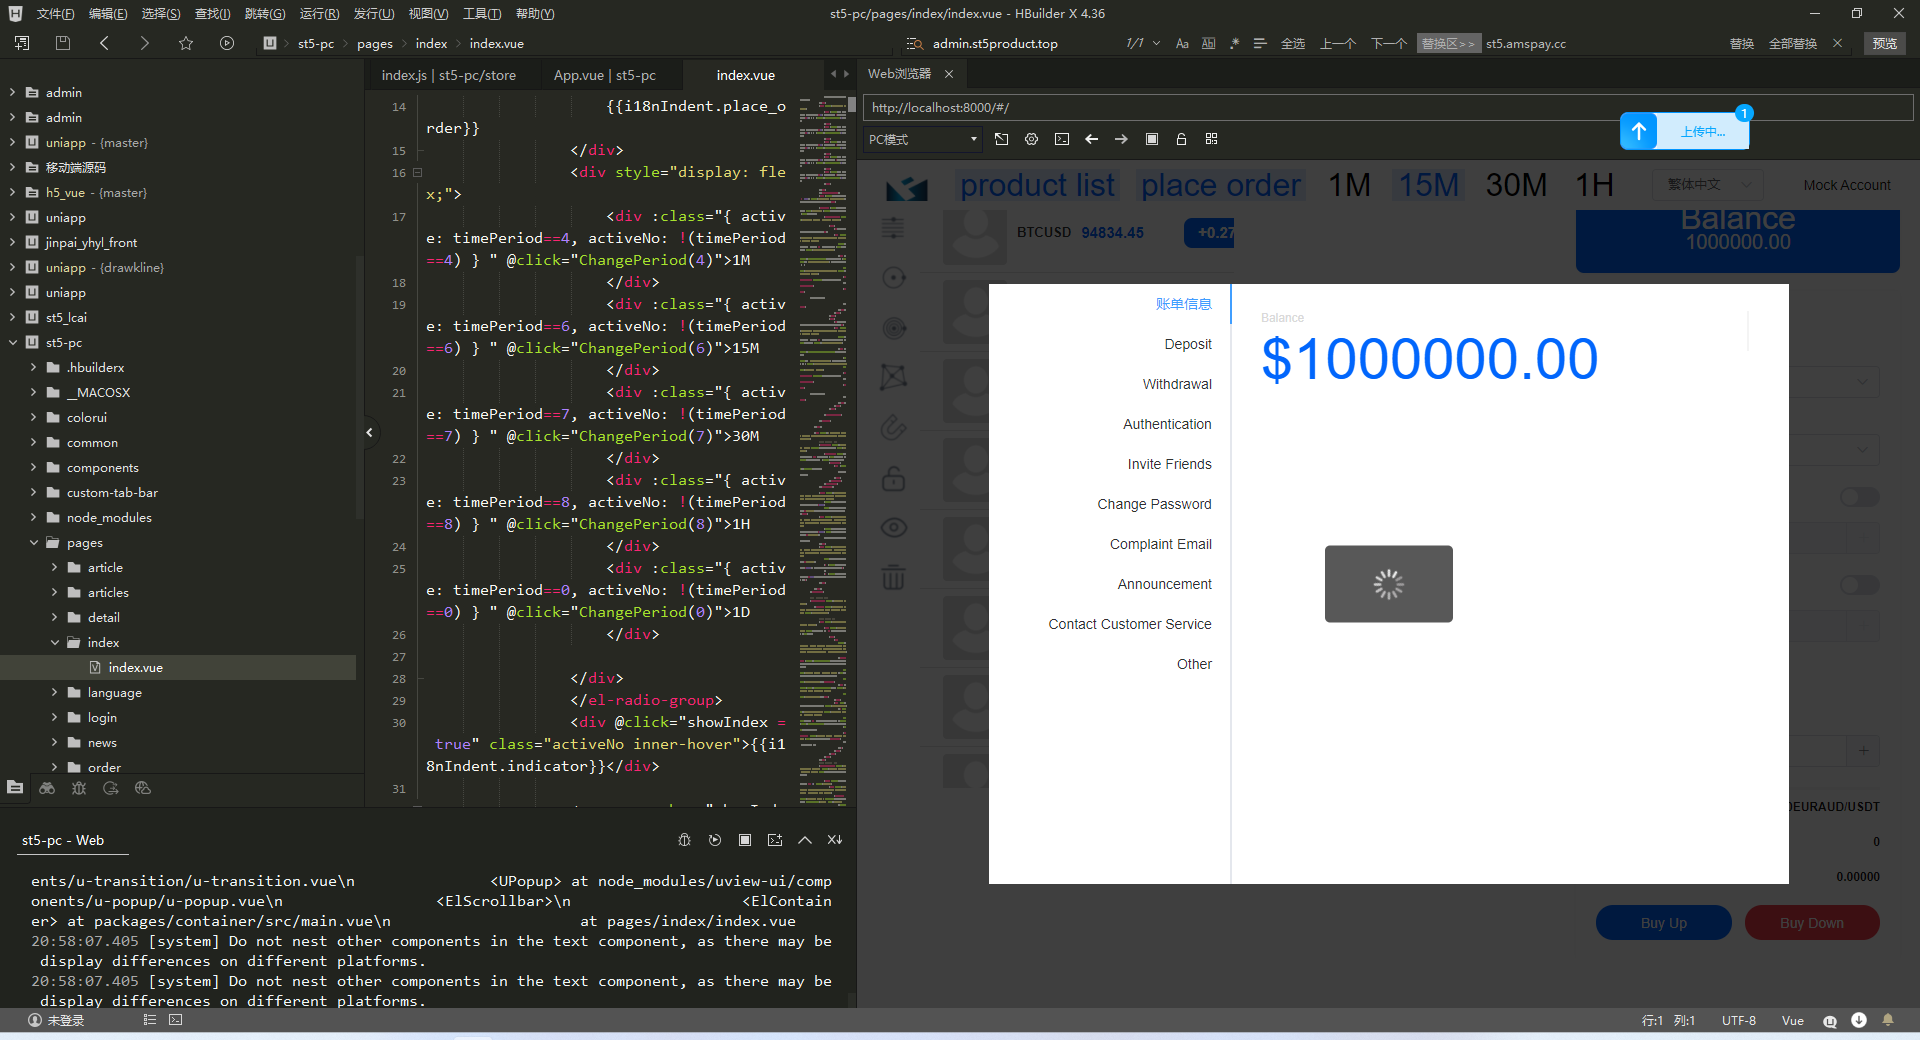The image size is (1920, 1040).
Task: Expand the components folder
Action: (34, 468)
